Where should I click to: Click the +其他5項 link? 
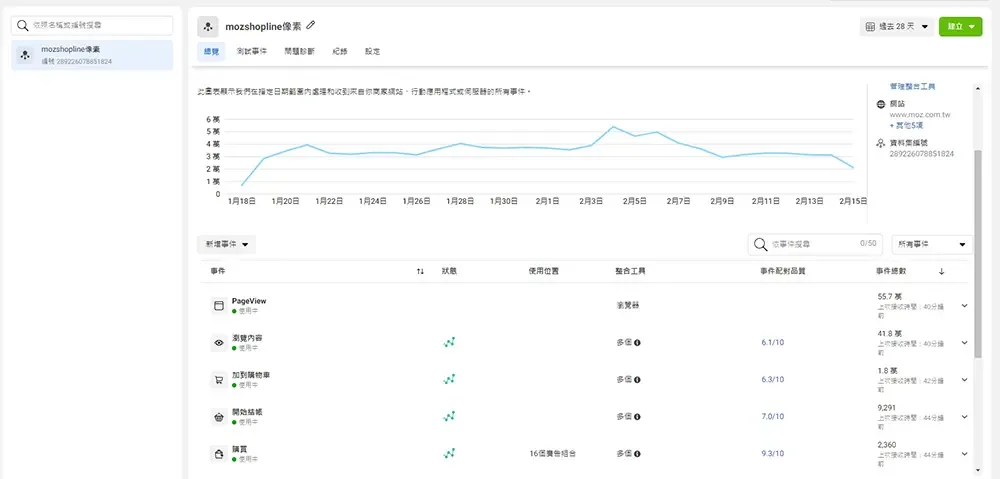tap(906, 126)
